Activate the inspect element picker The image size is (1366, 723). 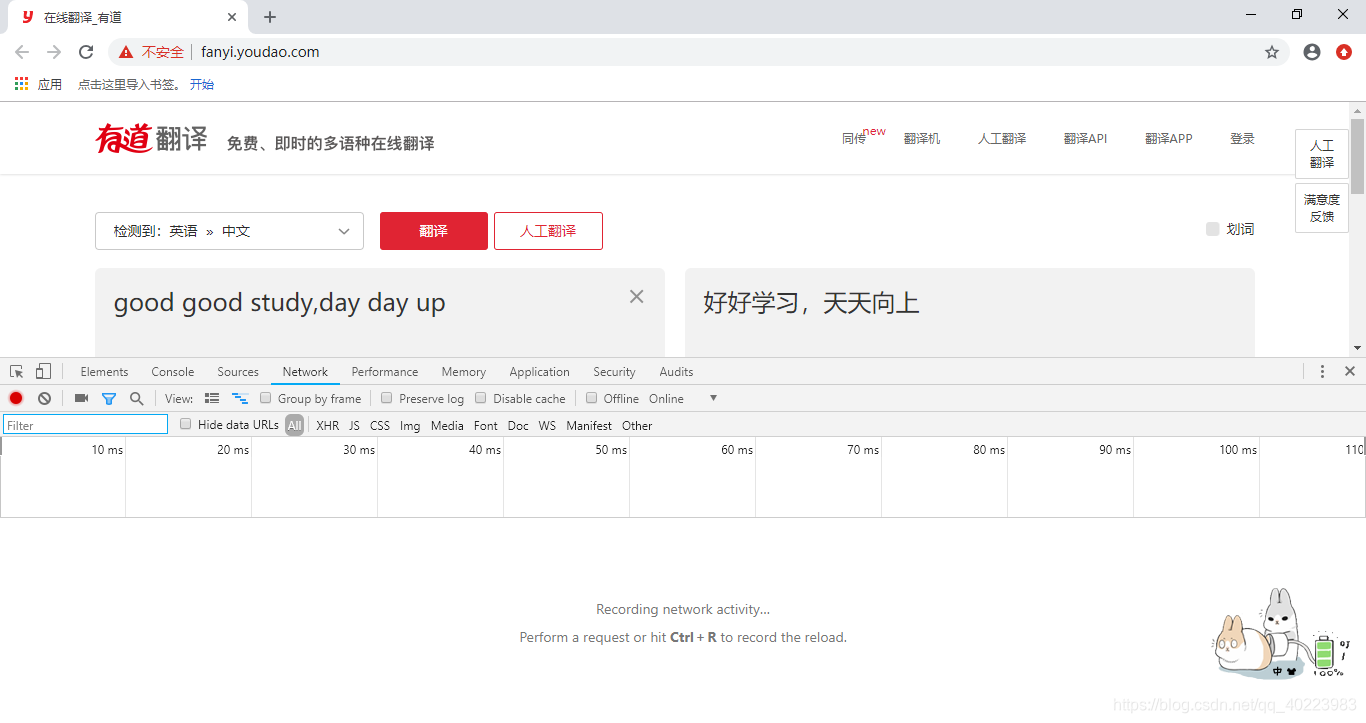pos(17,371)
